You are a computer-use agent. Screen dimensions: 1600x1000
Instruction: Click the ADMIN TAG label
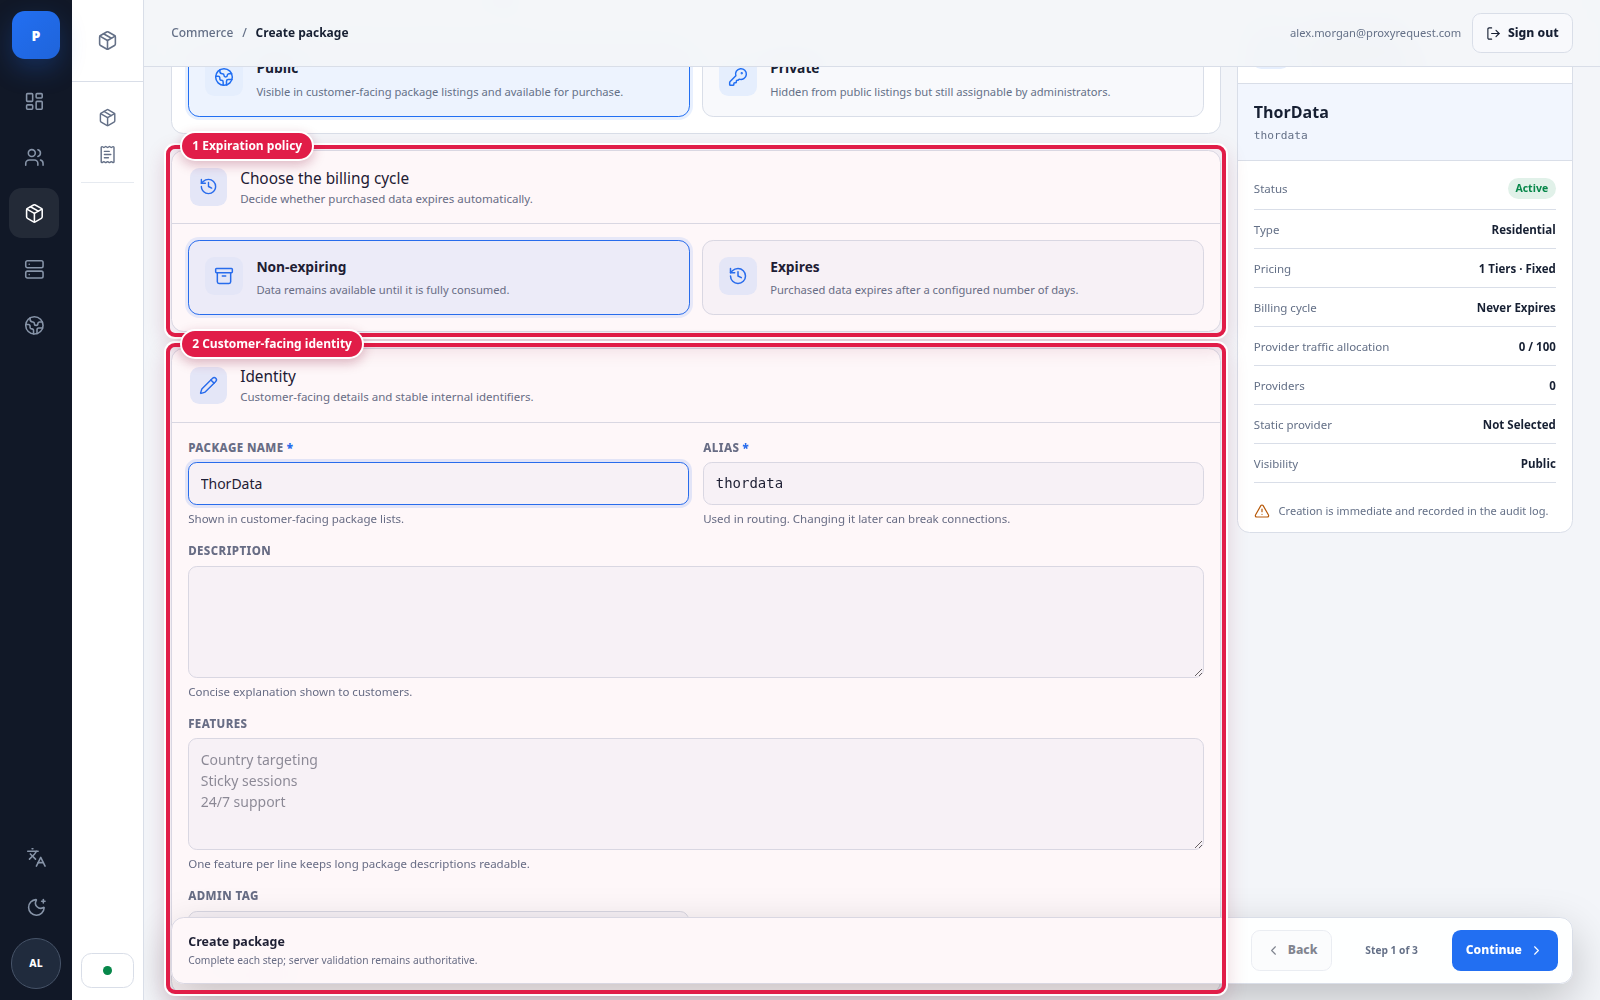pos(223,896)
